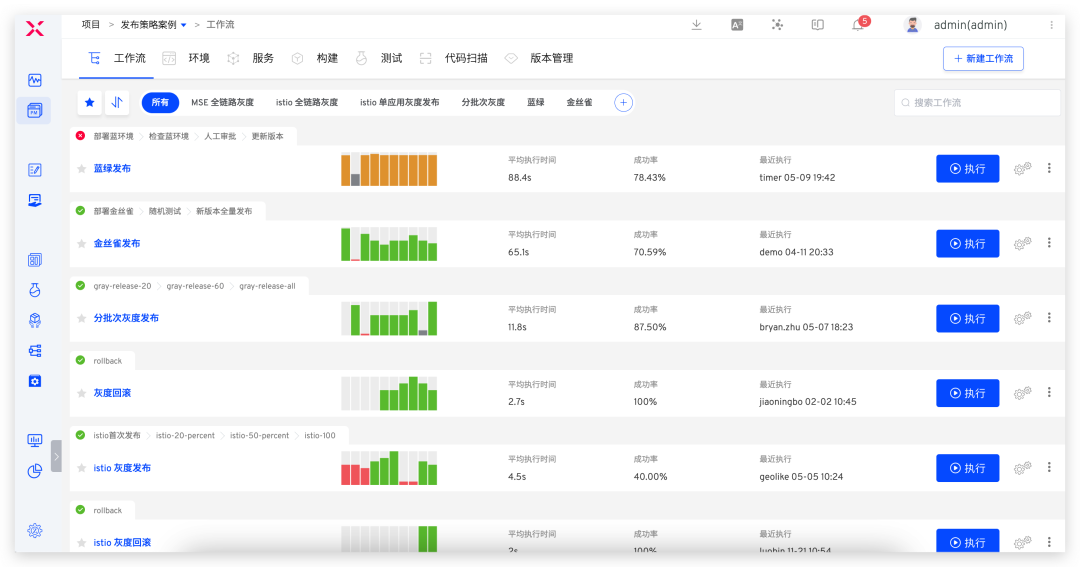1080x567 pixels.
Task: Click the run history bars of istio 灰度发布
Action: [x=389, y=468]
